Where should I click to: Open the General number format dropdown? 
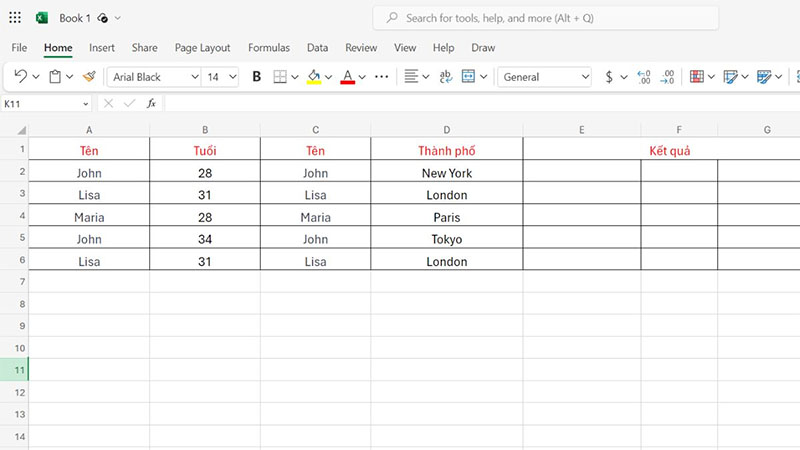point(546,77)
